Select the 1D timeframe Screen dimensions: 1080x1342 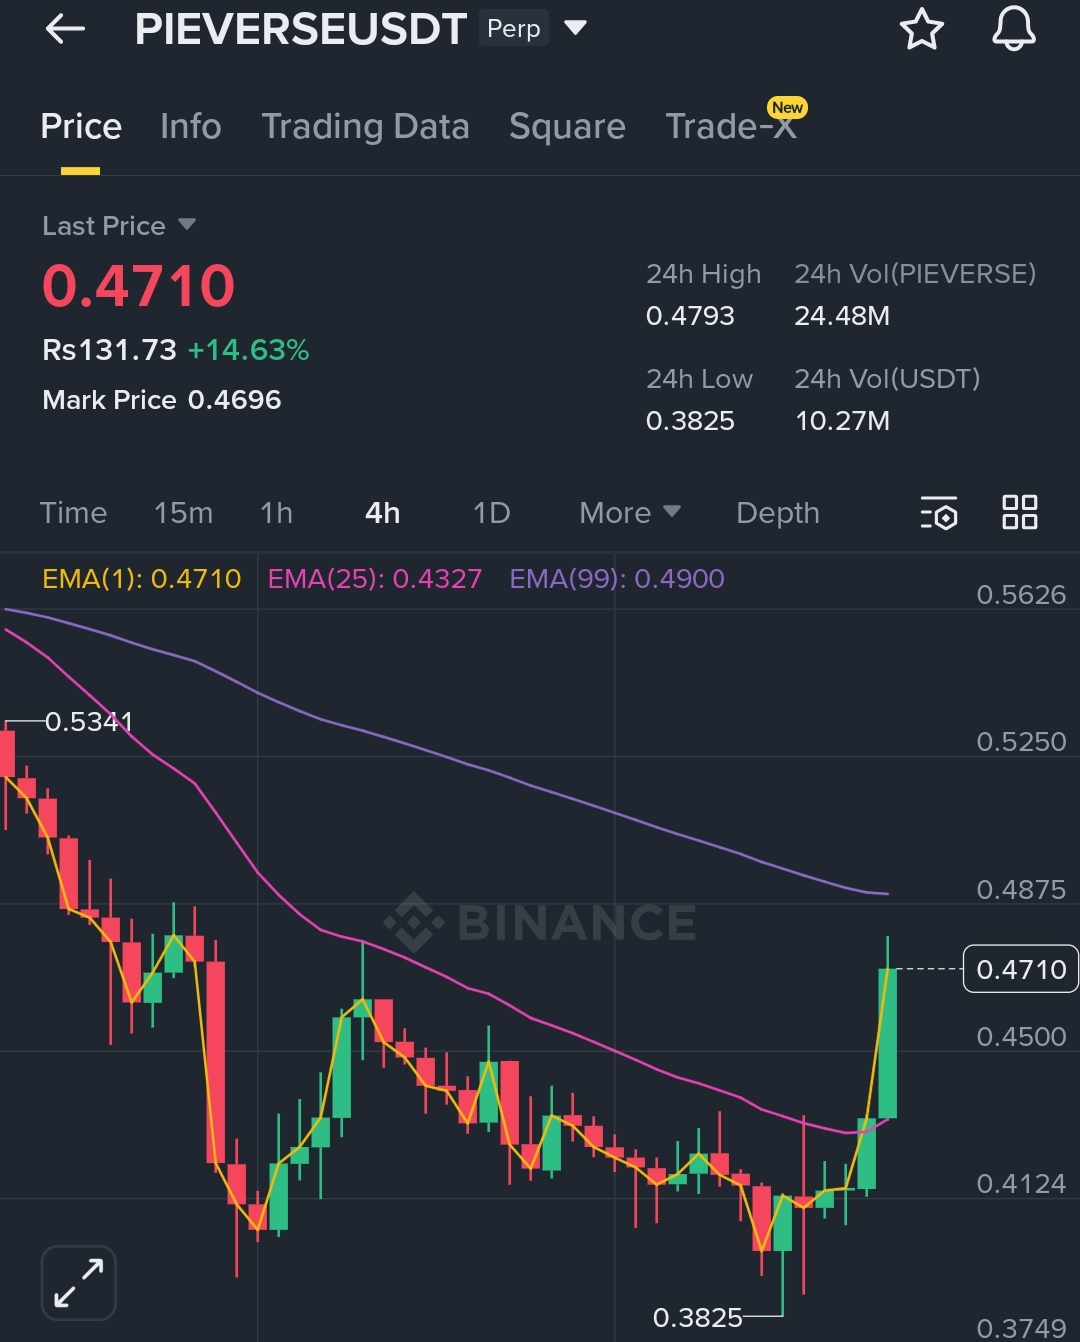click(x=491, y=513)
